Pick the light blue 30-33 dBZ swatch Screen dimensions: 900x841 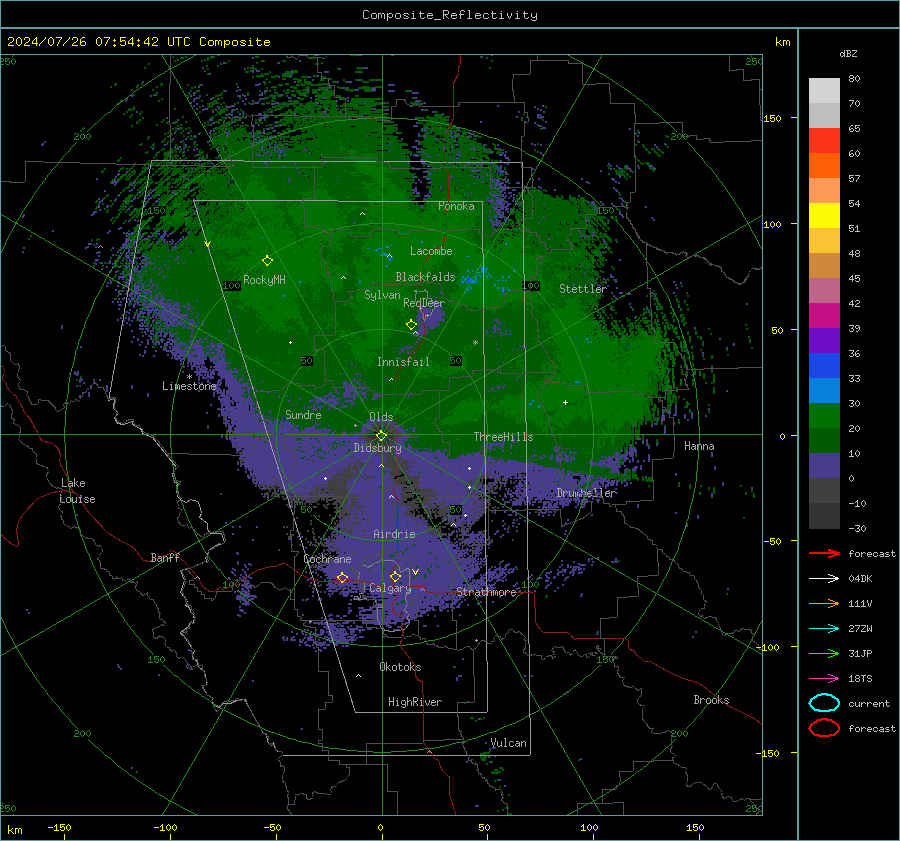(824, 390)
